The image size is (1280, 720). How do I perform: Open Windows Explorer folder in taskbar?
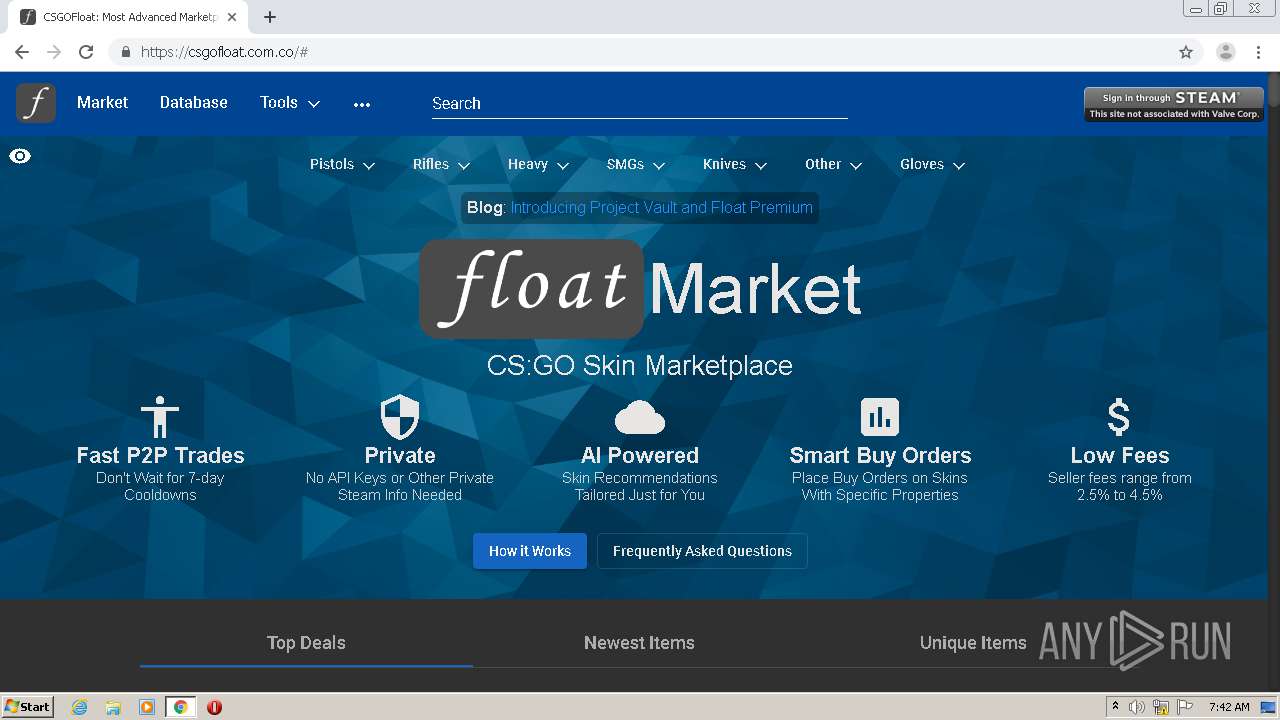click(113, 707)
